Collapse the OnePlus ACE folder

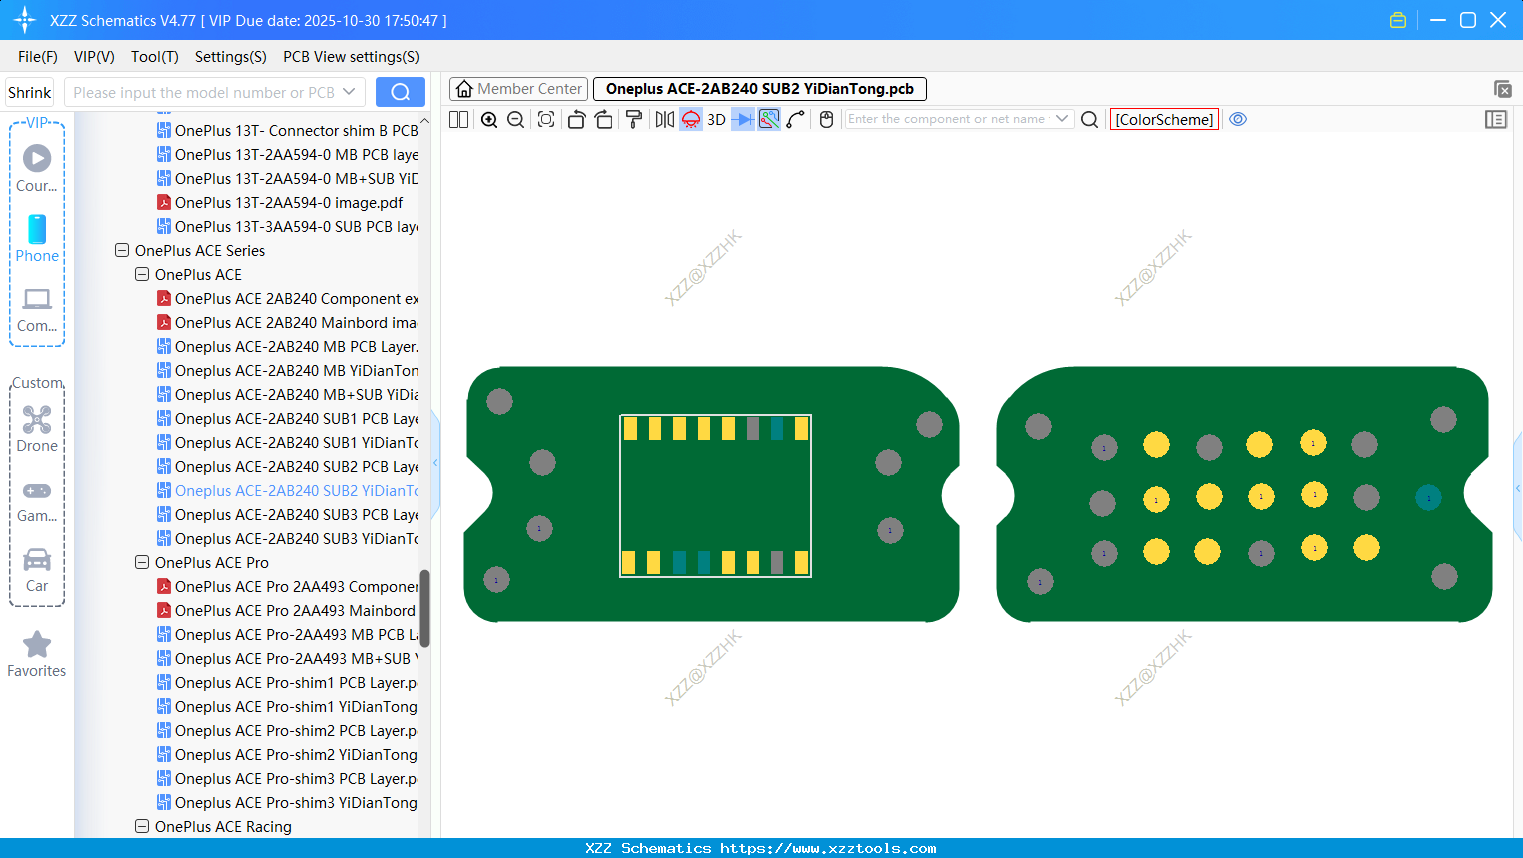[142, 274]
